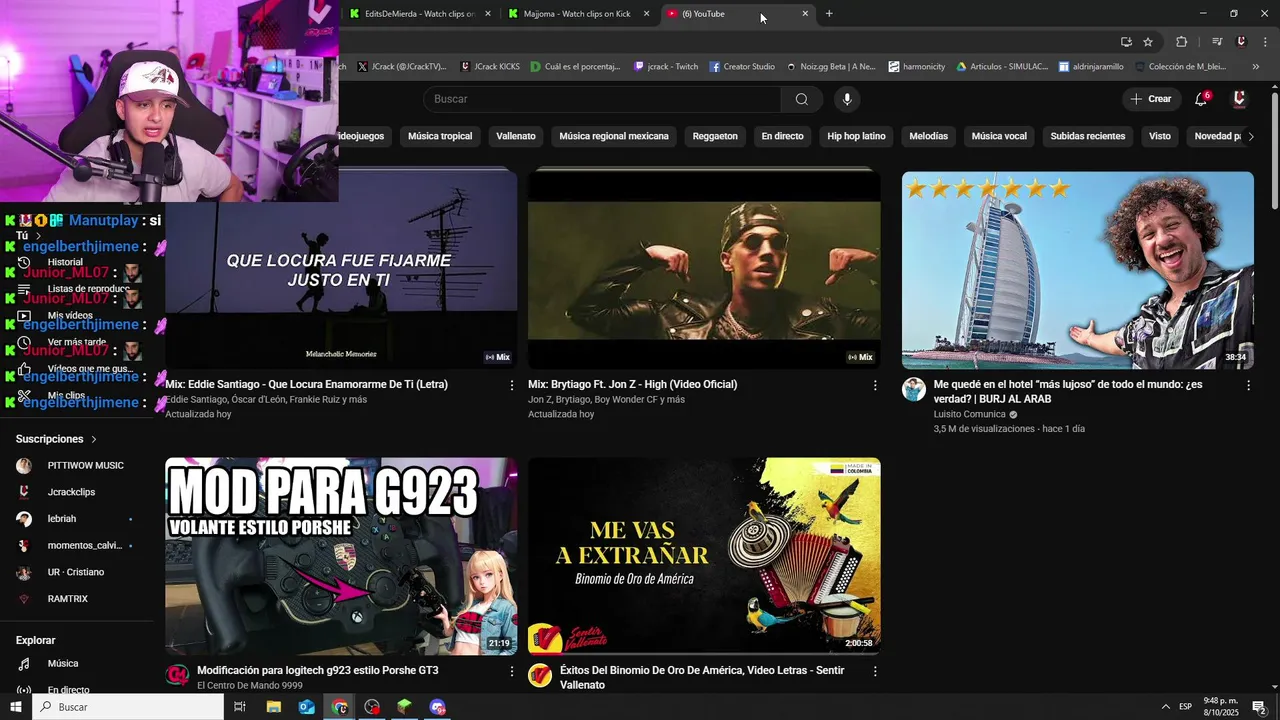Open El Centro De Mando channel avatar
The height and width of the screenshot is (720, 1280).
pyautogui.click(x=177, y=676)
